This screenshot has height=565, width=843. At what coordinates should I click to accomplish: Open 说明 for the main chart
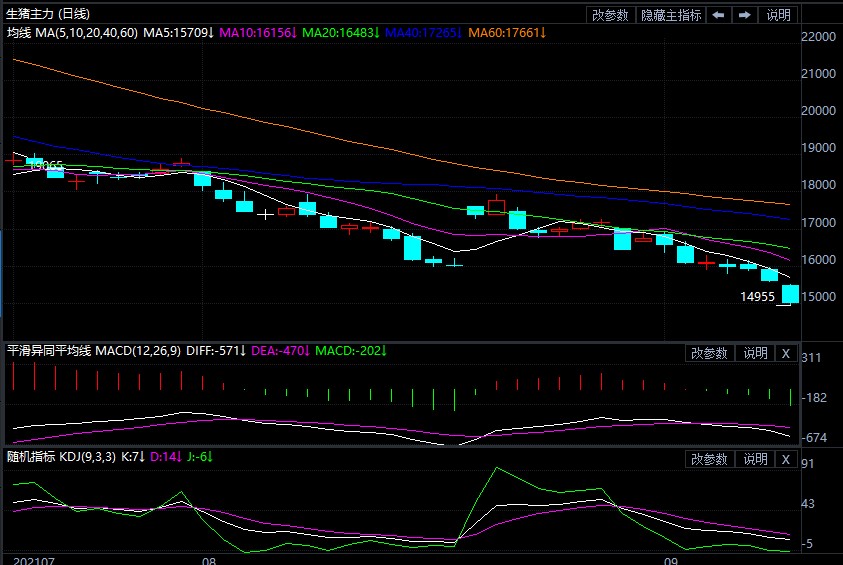coord(778,15)
